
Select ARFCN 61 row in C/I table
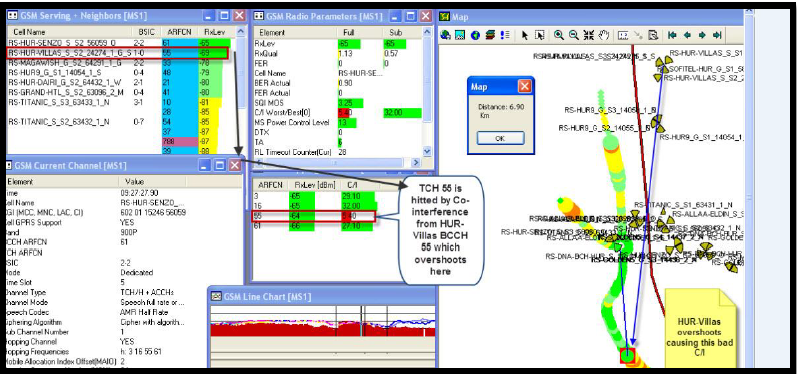click(315, 227)
